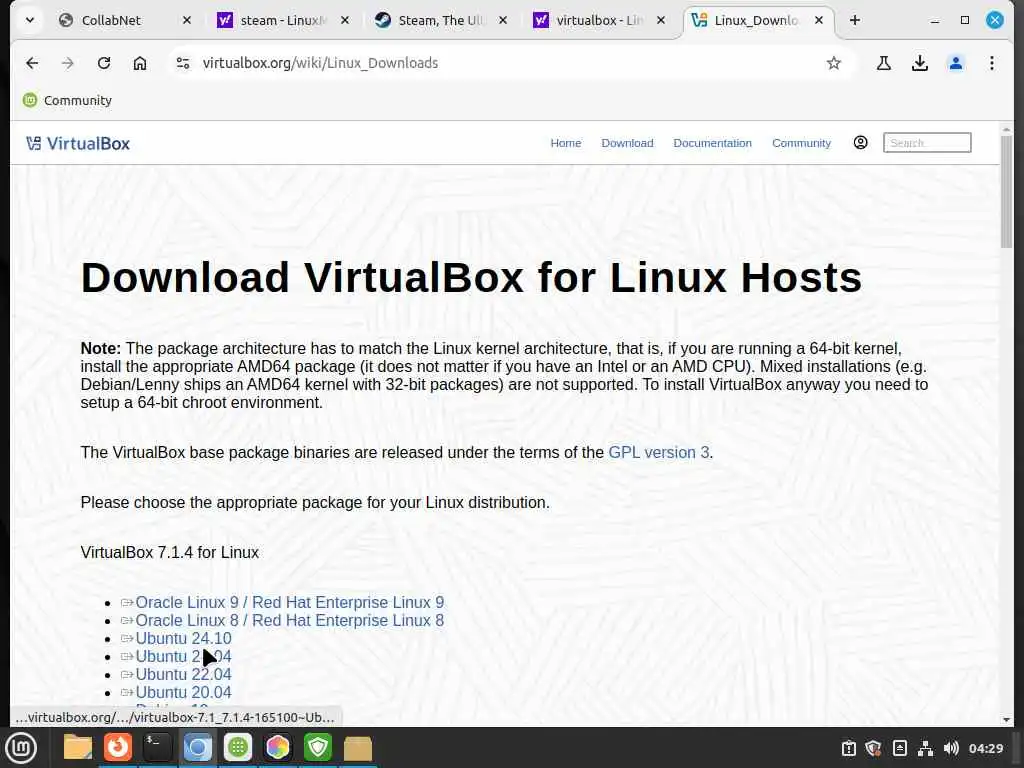Download the Ubuntu 24.10 package
The image size is (1024, 768).
click(x=183, y=638)
